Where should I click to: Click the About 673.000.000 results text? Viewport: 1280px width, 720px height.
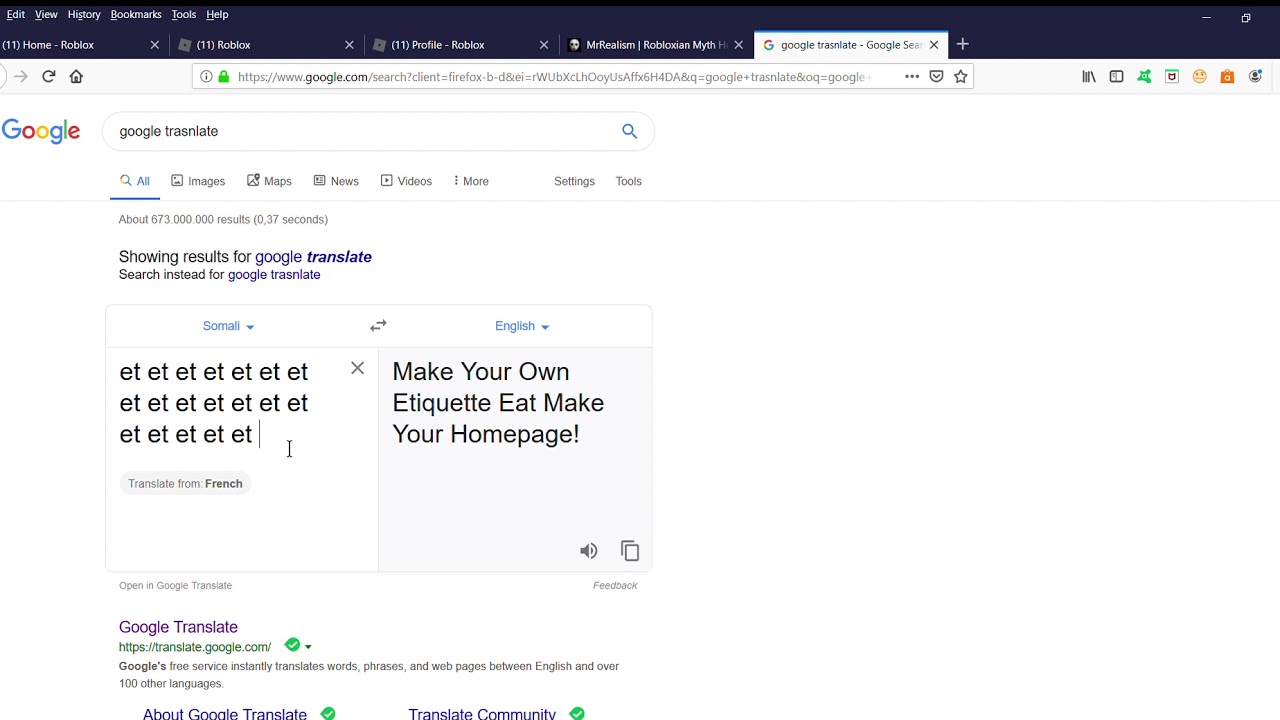click(223, 219)
